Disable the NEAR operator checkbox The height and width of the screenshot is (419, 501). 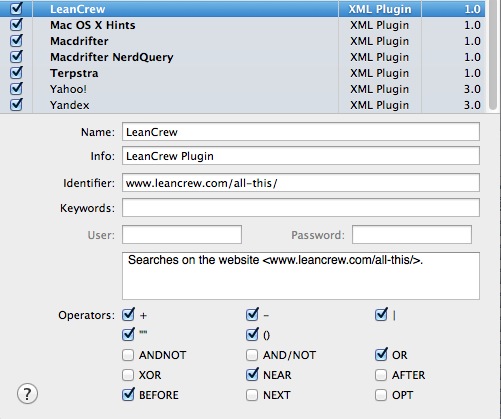[252, 375]
